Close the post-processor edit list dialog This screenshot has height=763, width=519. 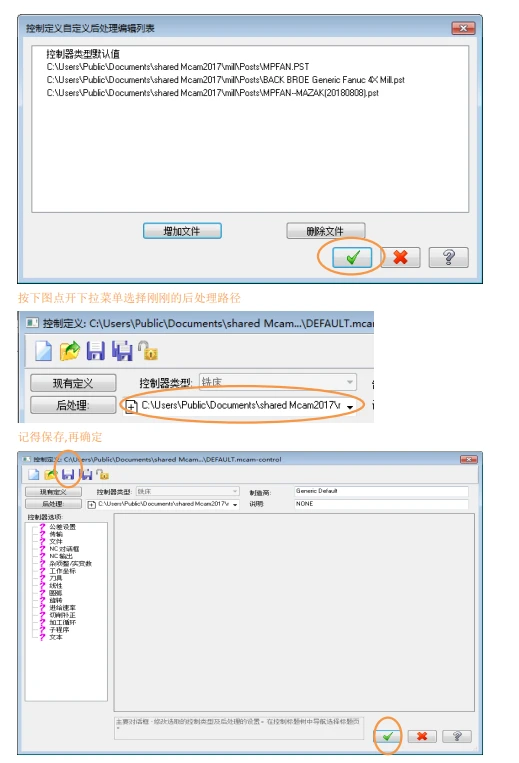pos(463,28)
